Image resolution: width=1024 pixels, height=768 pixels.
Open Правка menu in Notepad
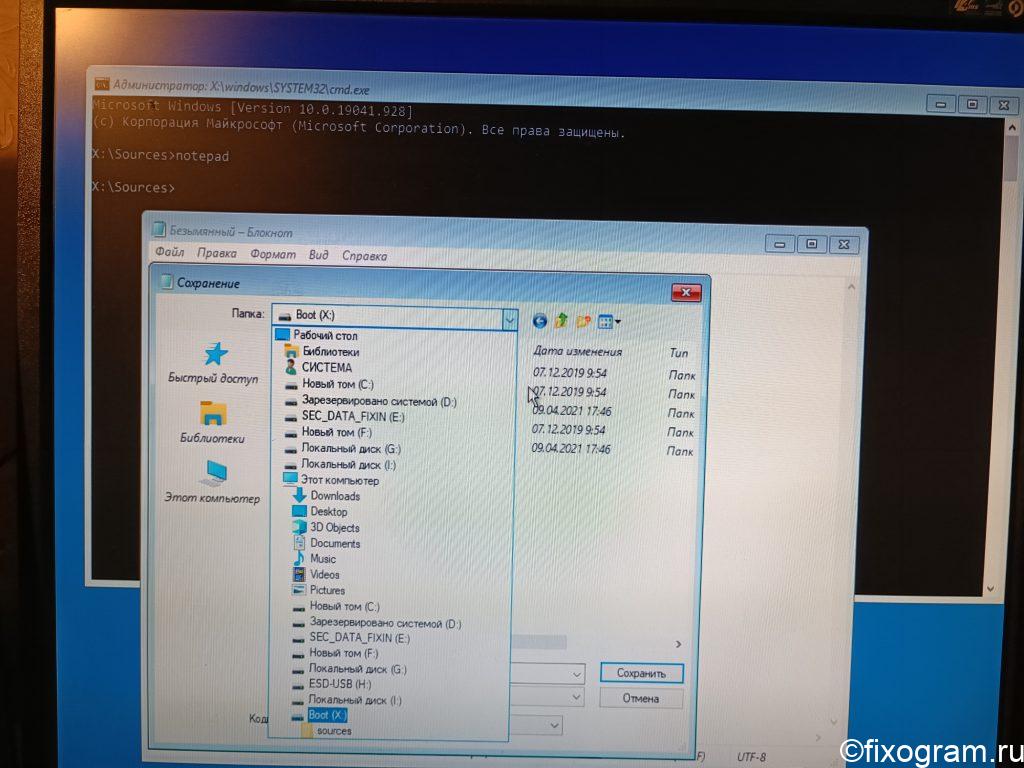[x=217, y=253]
